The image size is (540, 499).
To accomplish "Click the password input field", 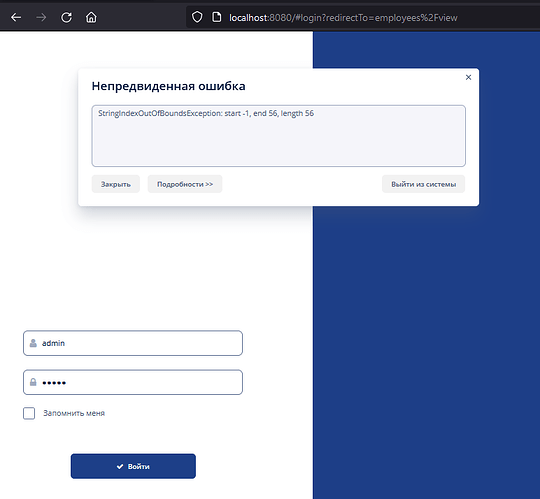I will tap(133, 382).
